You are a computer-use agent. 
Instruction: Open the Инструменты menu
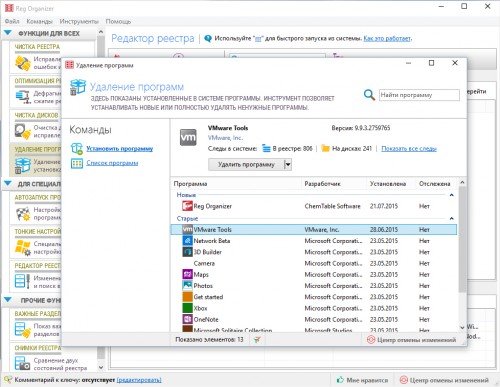tap(79, 21)
